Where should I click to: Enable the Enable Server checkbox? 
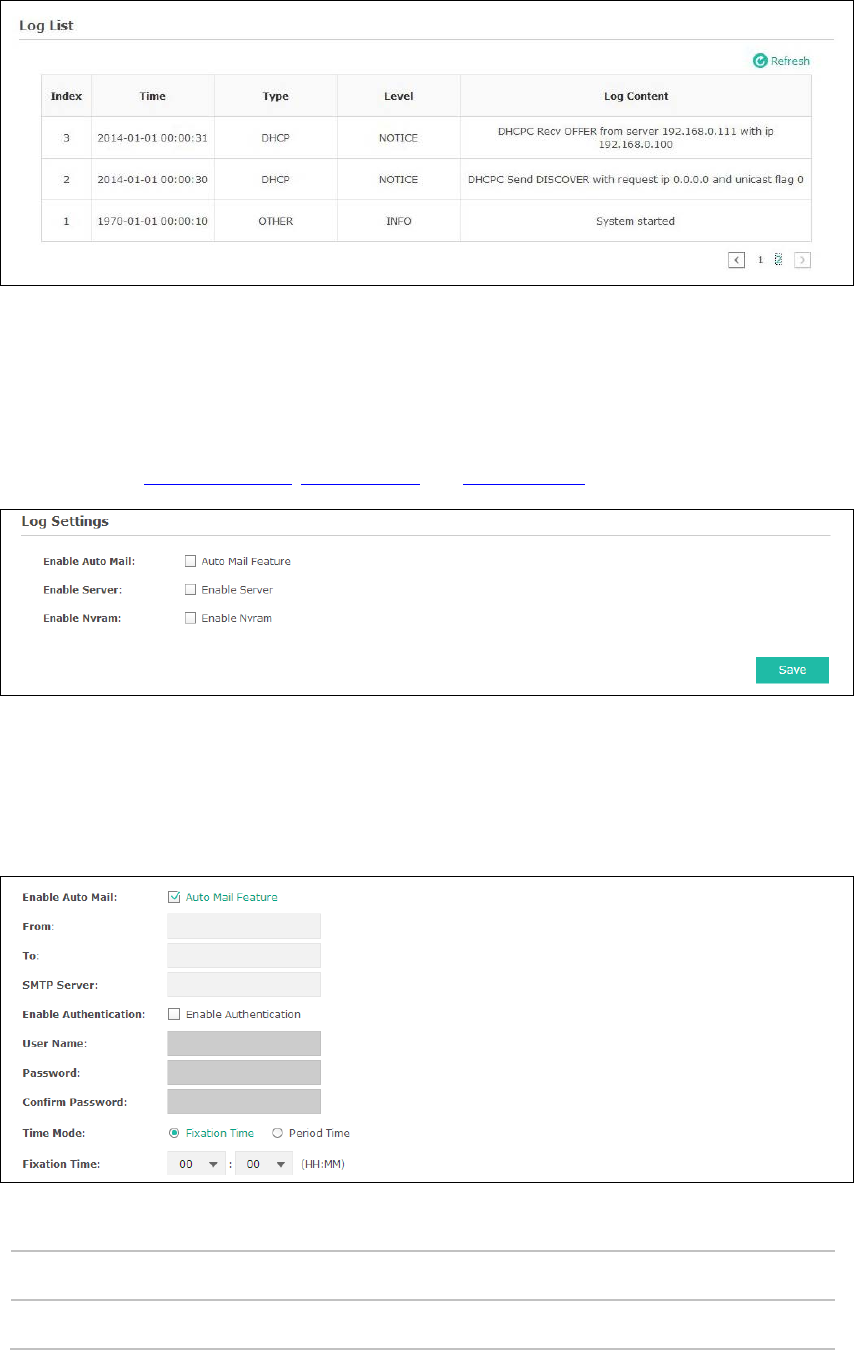click(x=191, y=590)
